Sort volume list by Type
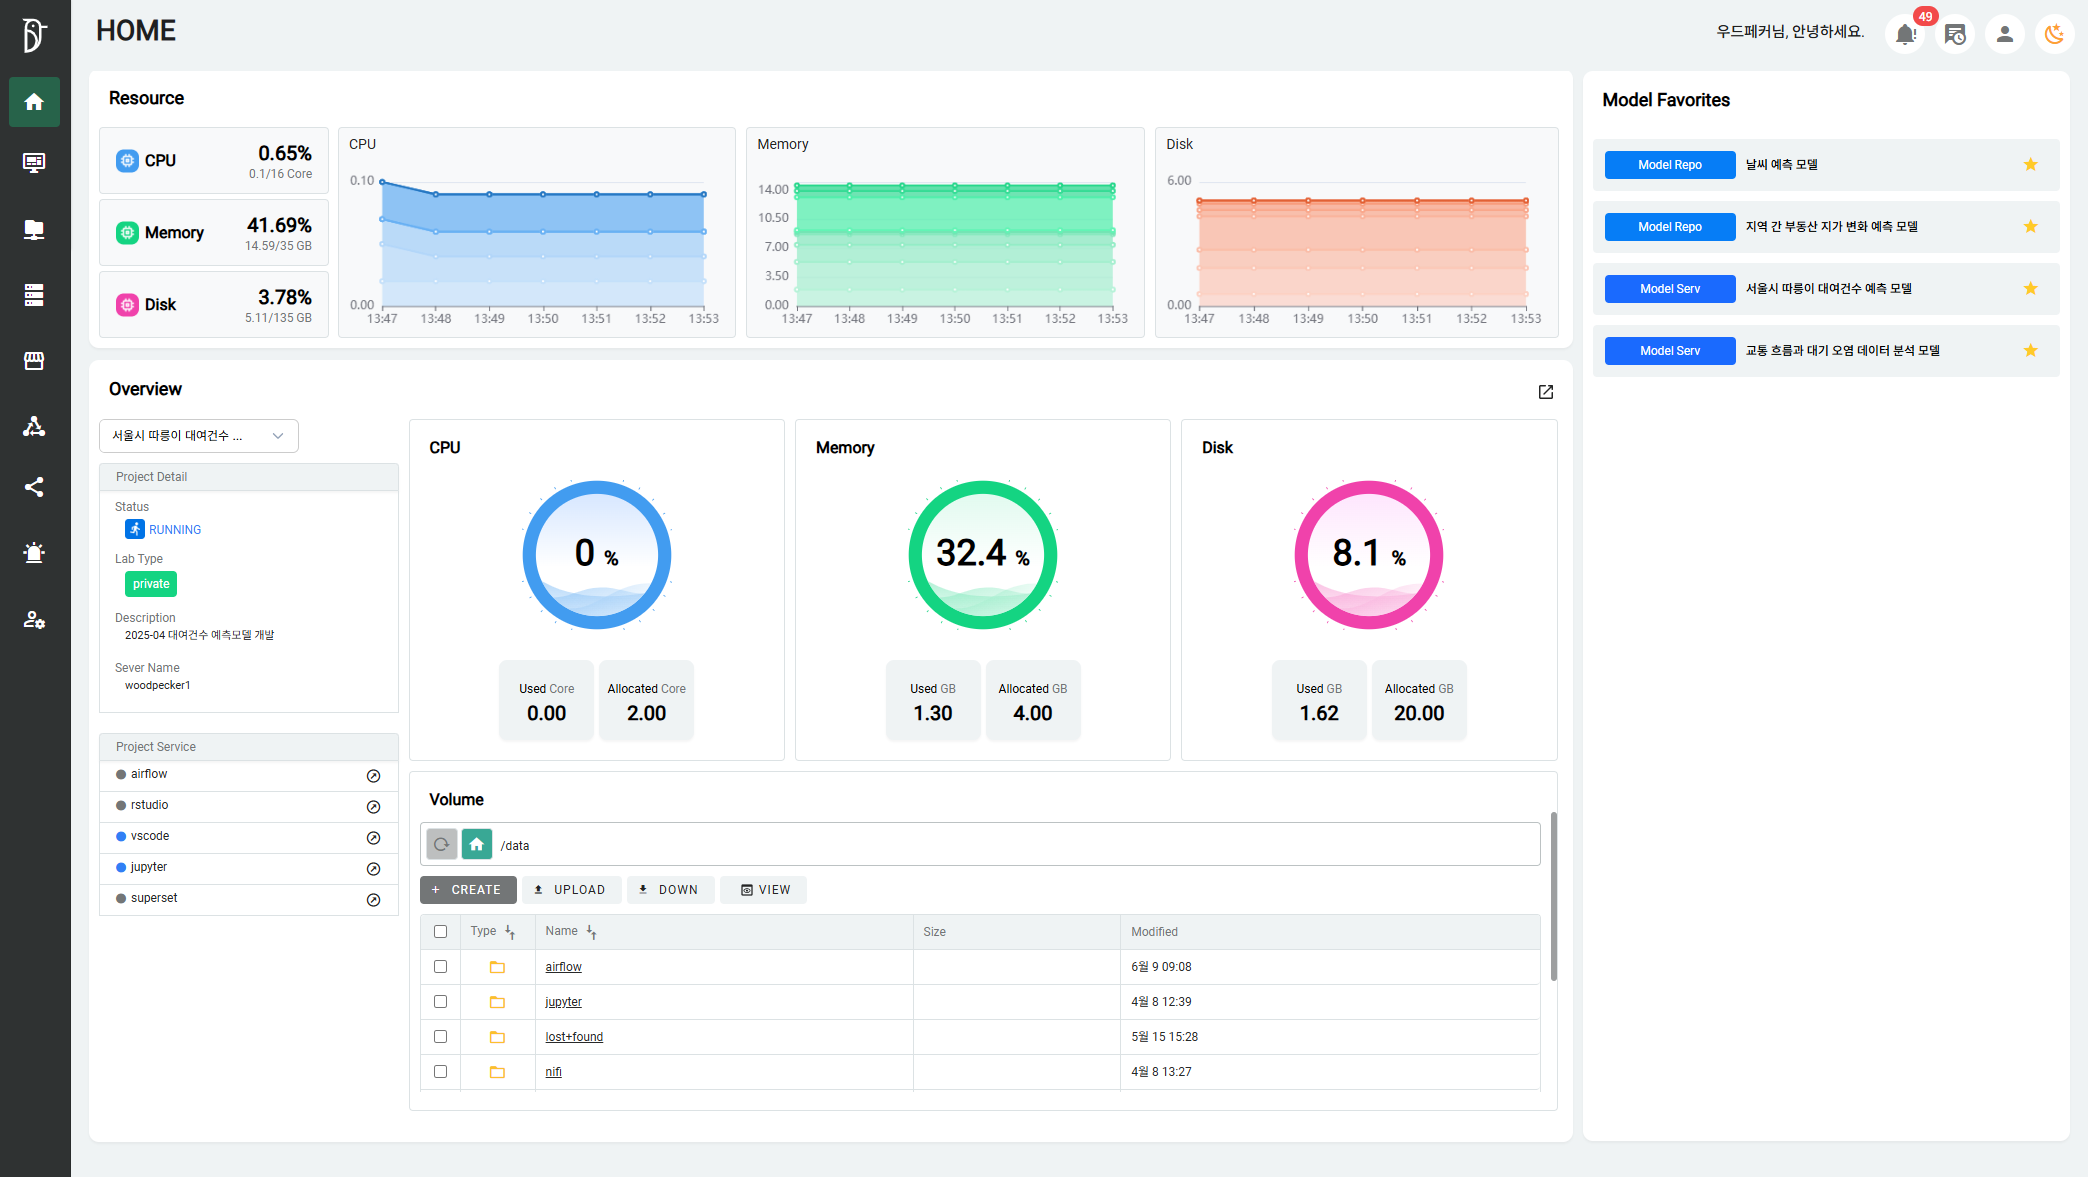This screenshot has height=1177, width=2088. coord(510,932)
